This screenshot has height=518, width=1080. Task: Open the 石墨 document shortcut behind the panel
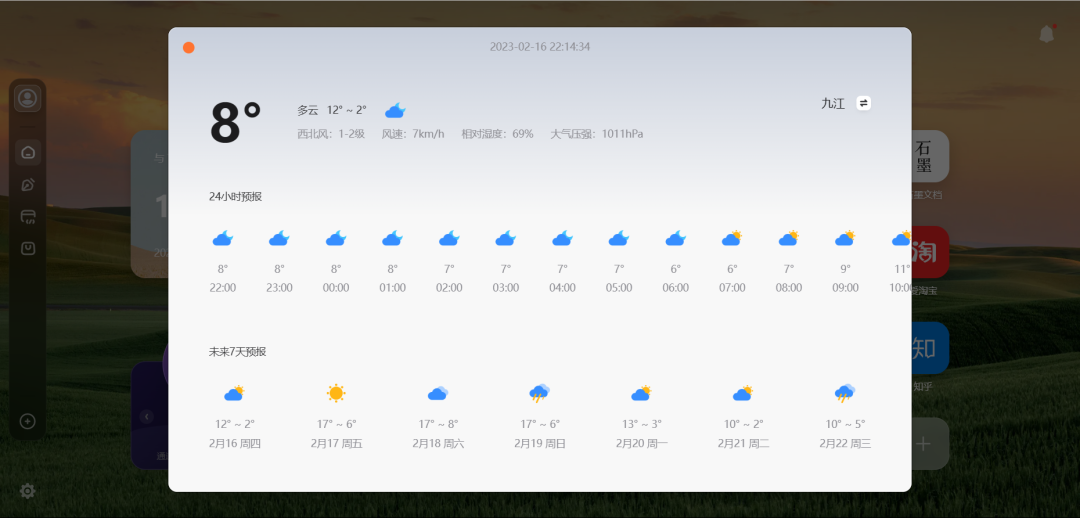click(x=930, y=156)
